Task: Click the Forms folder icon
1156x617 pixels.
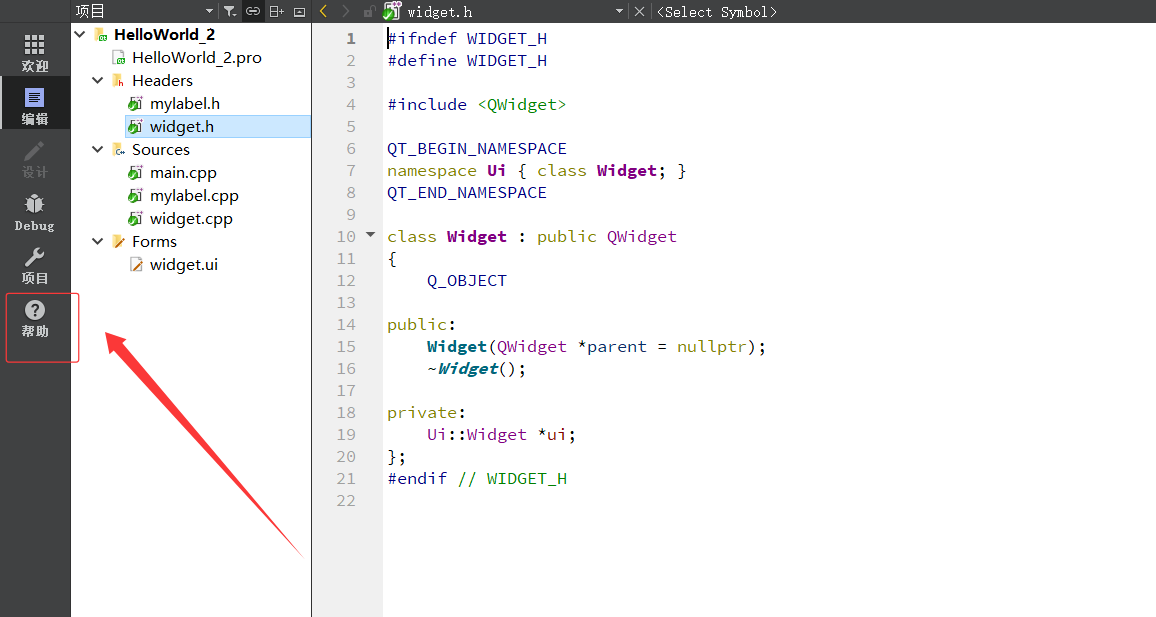Action: [119, 241]
